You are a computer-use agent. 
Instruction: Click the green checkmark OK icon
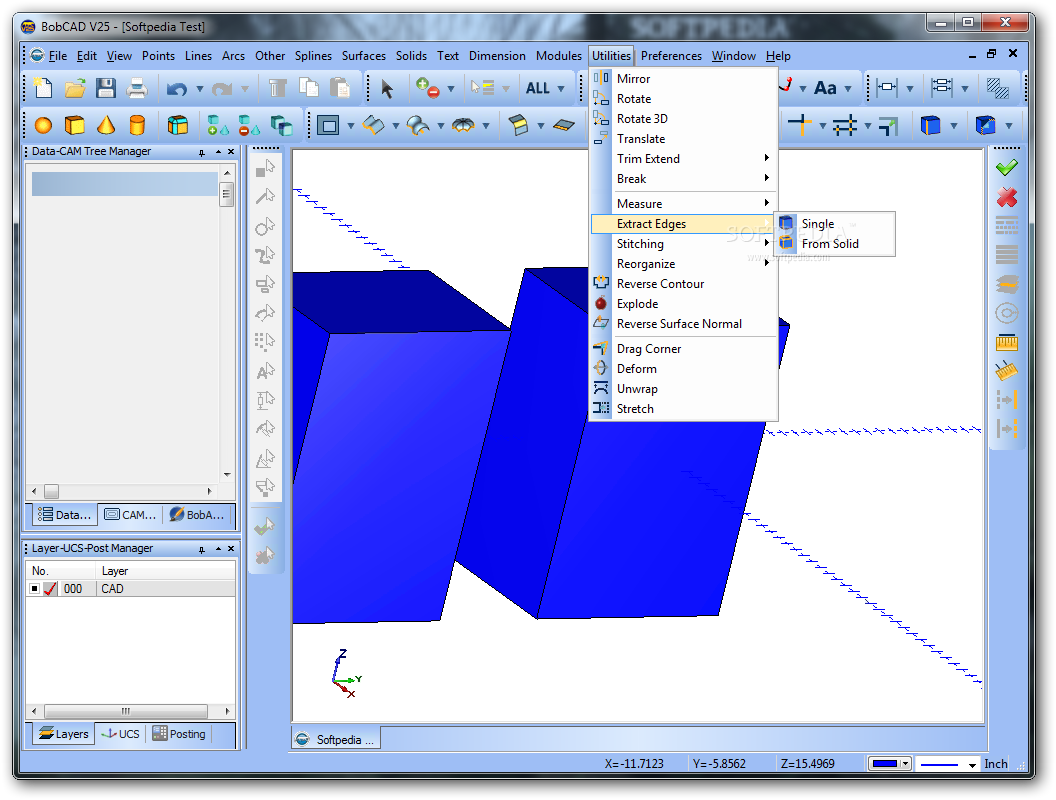tap(1007, 167)
